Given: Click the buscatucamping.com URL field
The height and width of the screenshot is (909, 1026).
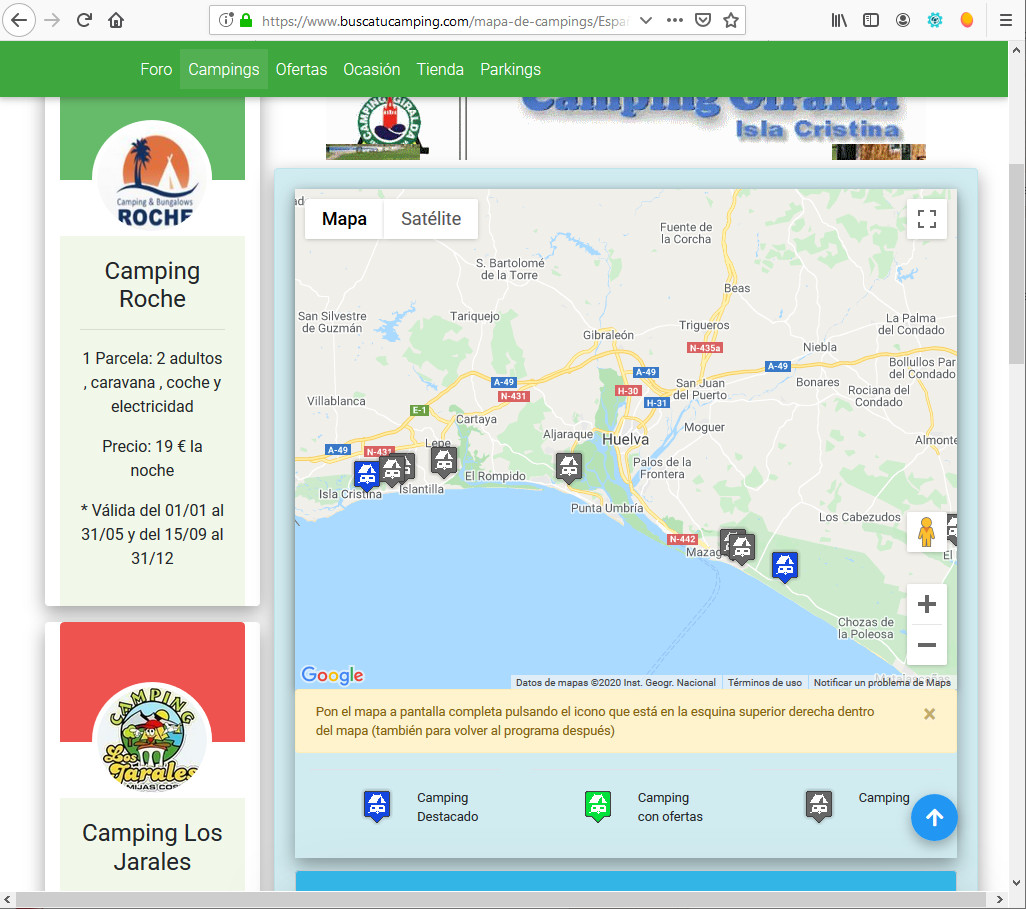Looking at the screenshot, I should 445,21.
